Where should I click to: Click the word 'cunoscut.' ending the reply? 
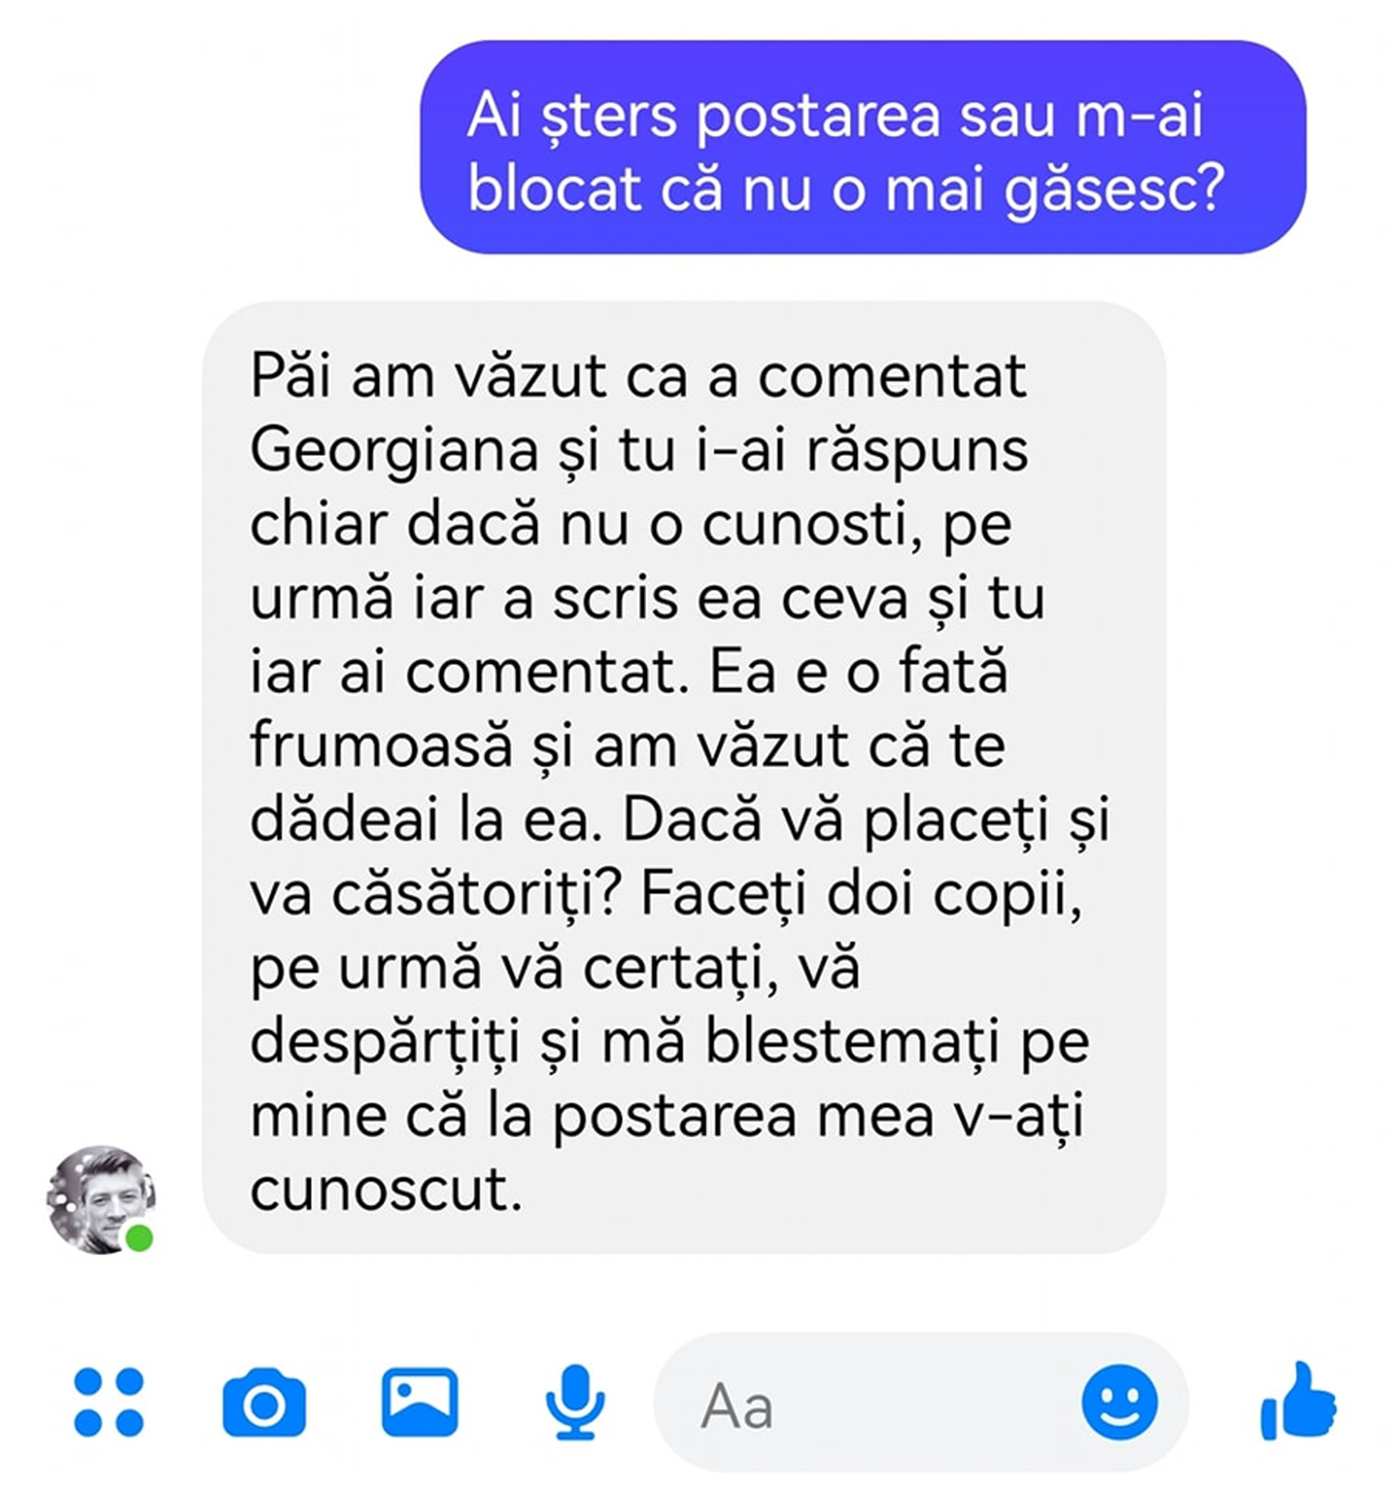coord(386,1189)
